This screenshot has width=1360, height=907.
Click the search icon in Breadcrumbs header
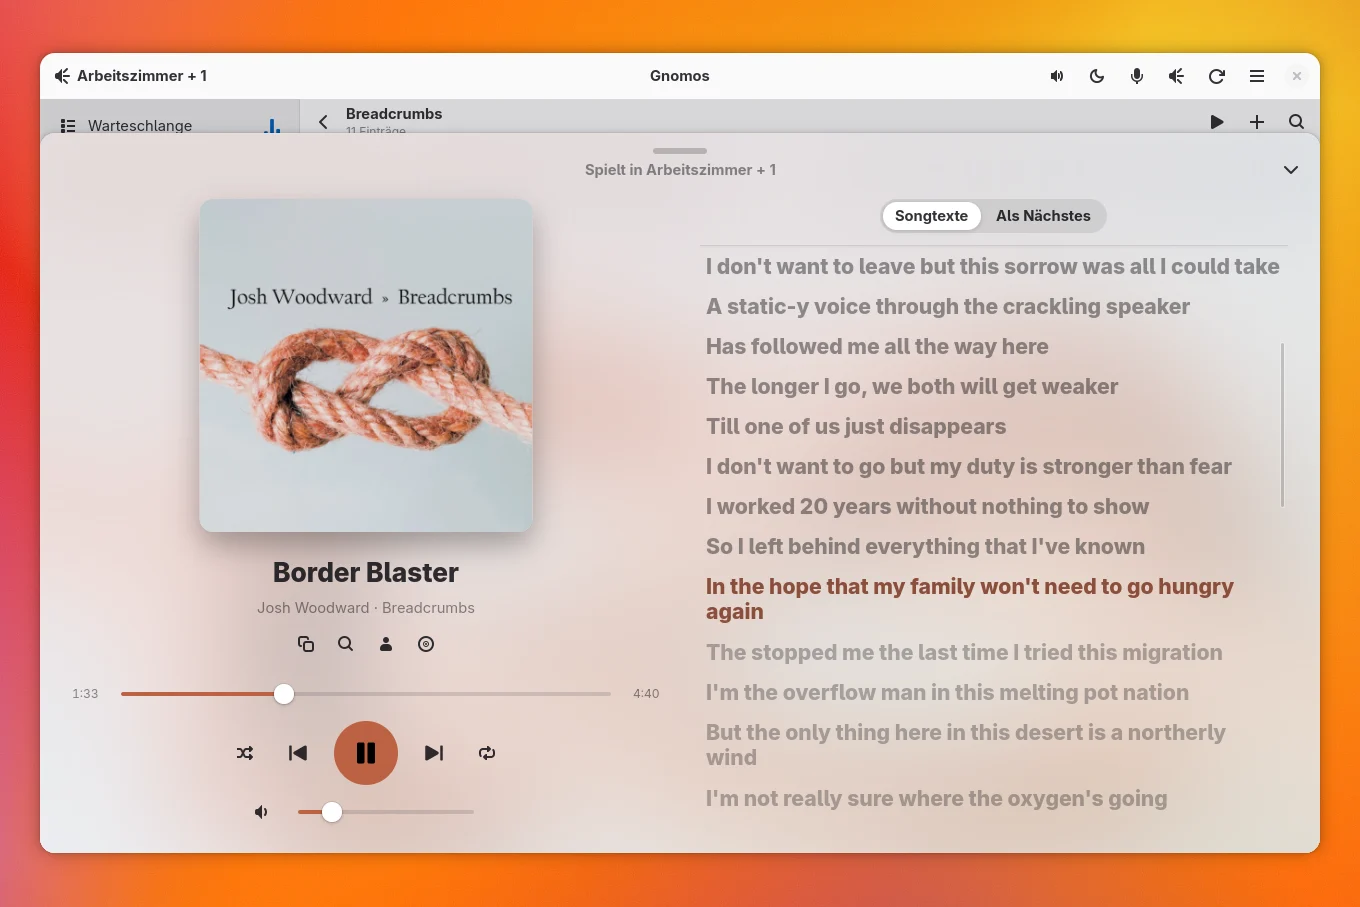pos(1297,122)
